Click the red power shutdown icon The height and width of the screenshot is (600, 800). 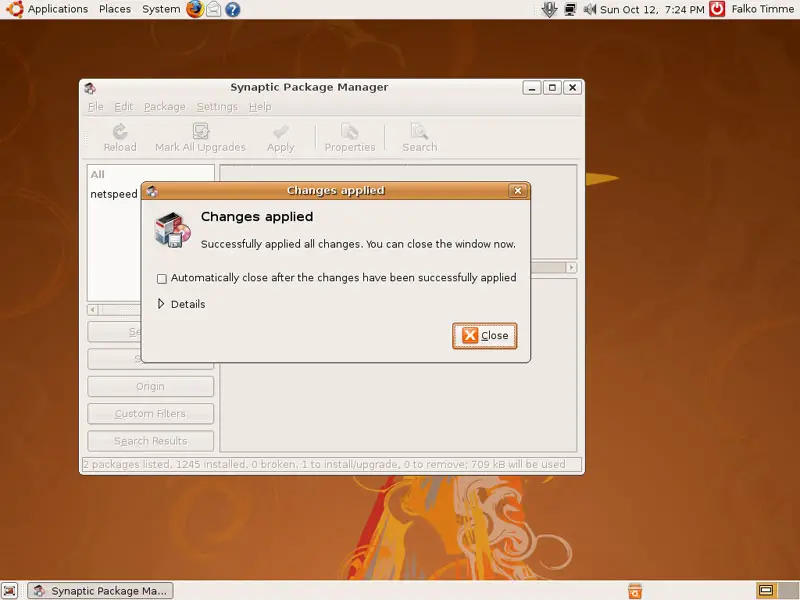pyautogui.click(x=717, y=9)
